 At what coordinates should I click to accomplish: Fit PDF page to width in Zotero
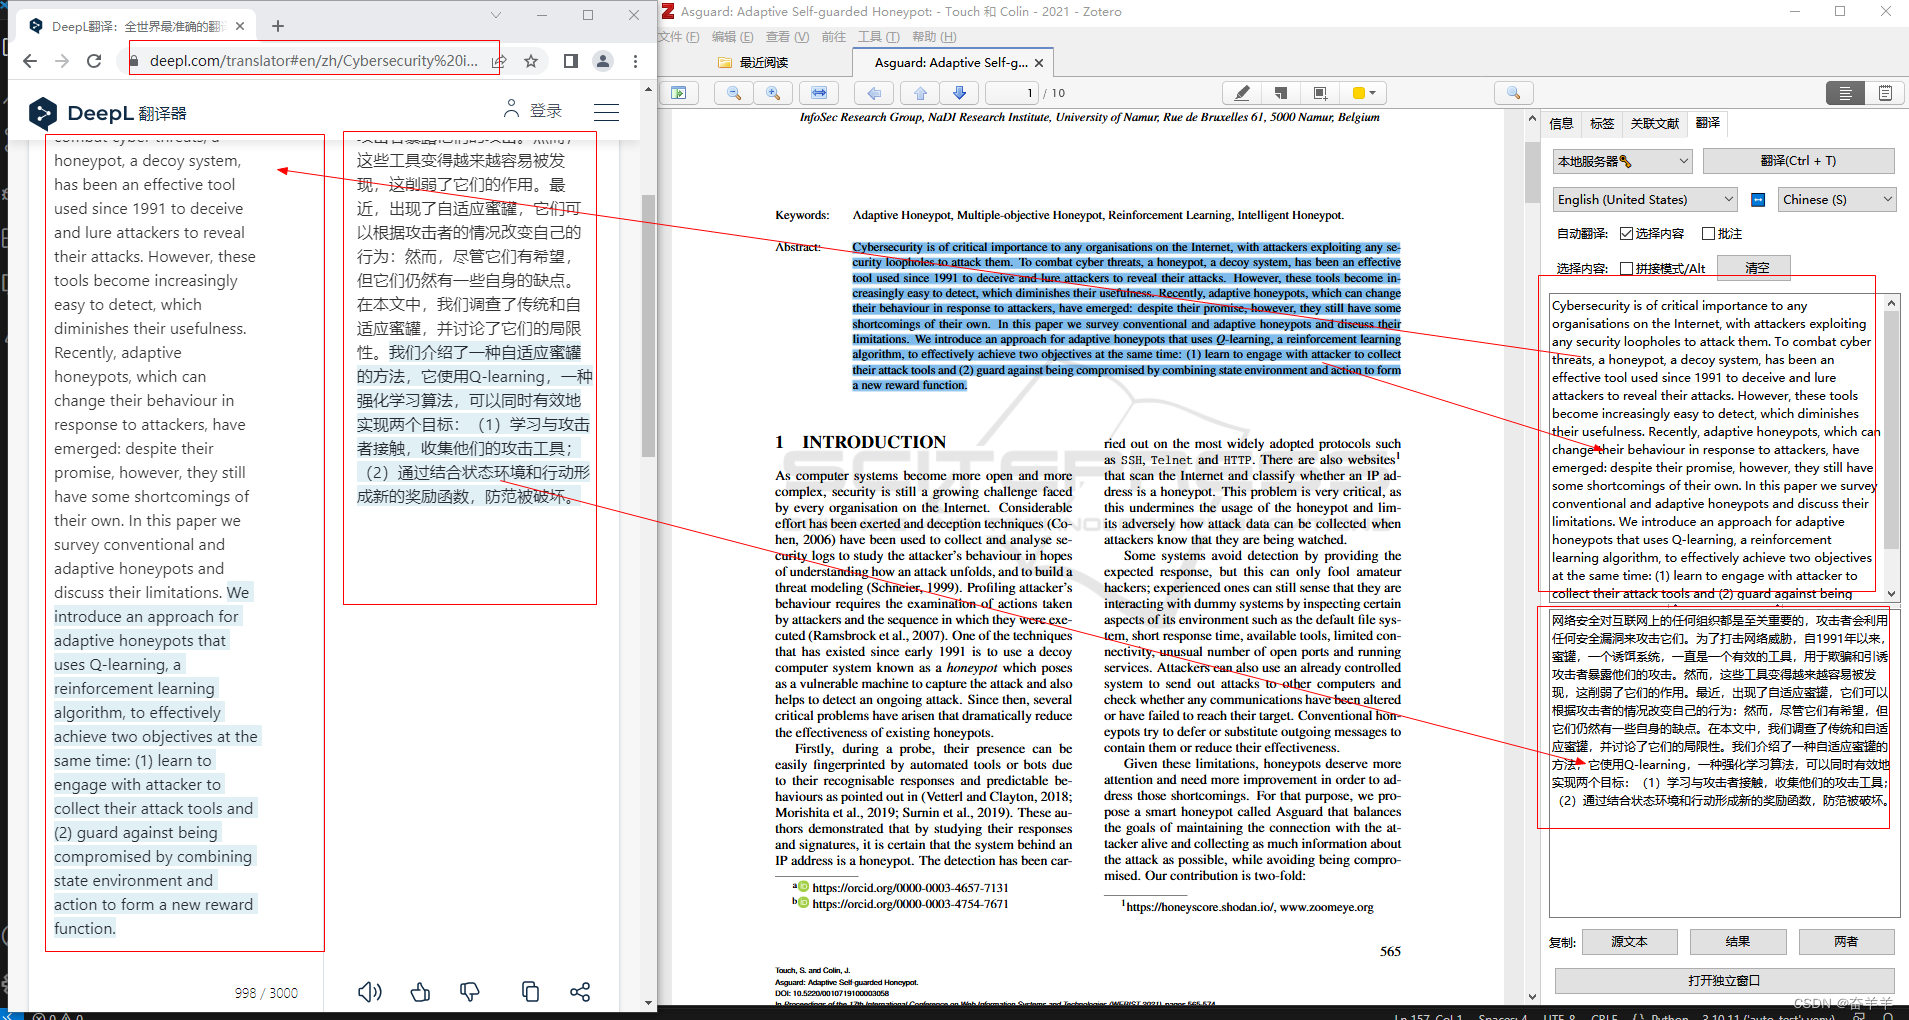(819, 93)
